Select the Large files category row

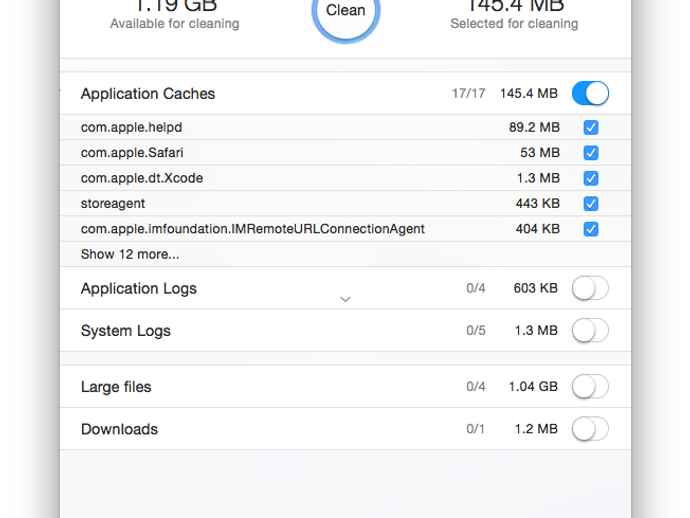pos(116,387)
